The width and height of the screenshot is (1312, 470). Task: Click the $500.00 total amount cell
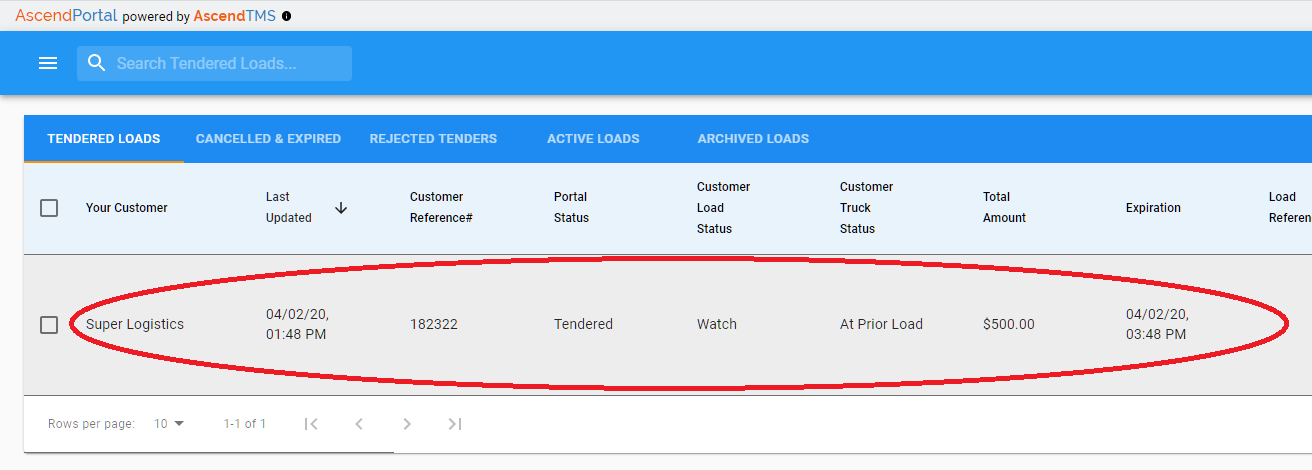click(1009, 324)
